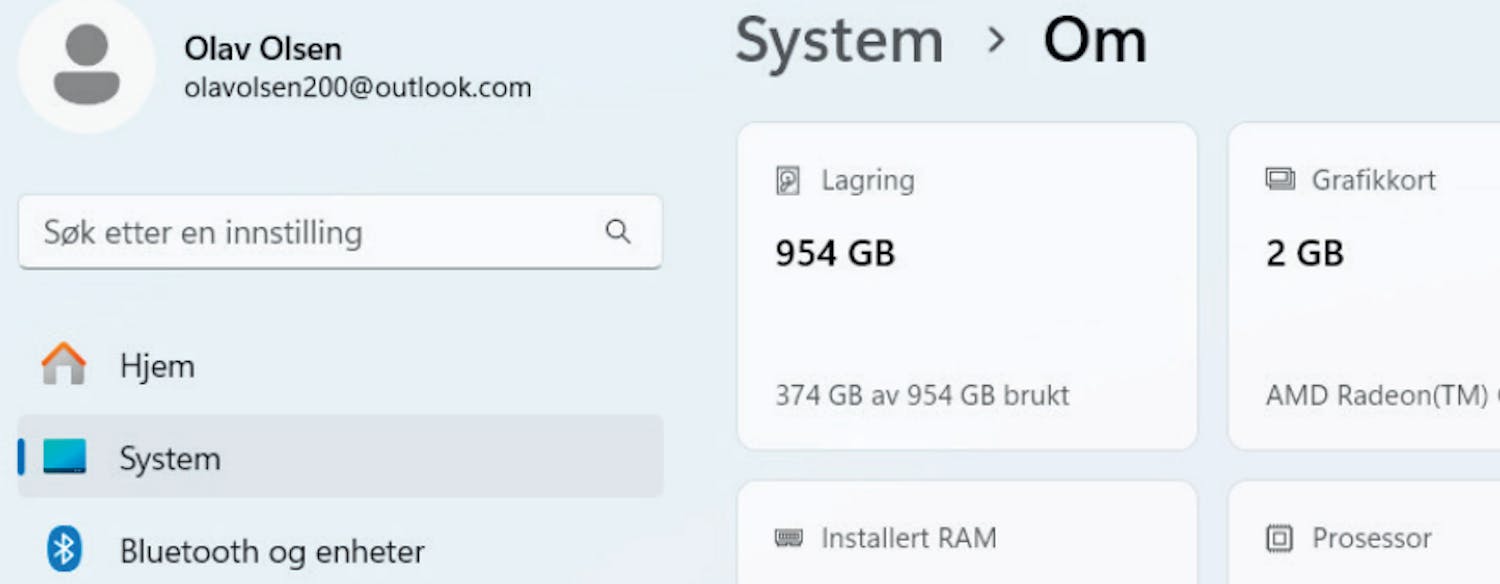Click the Prosessor chip icon
The height and width of the screenshot is (584, 1500).
coord(1279,539)
